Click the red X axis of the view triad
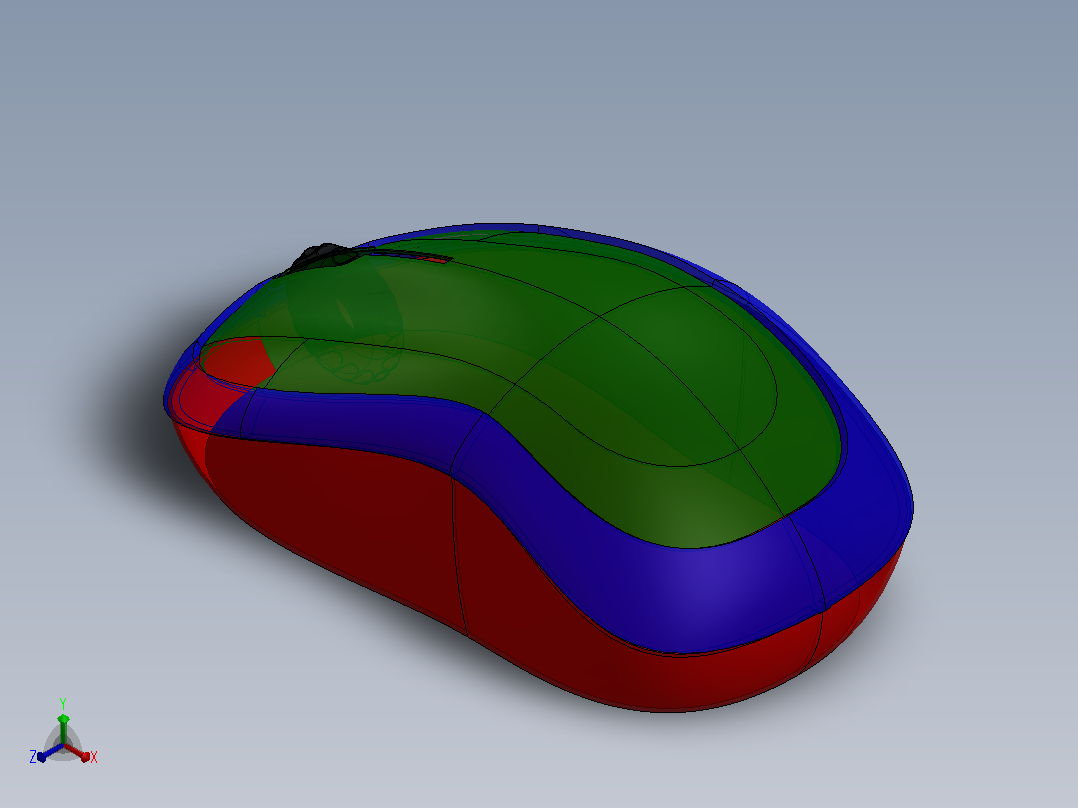1078x808 pixels. [78, 752]
